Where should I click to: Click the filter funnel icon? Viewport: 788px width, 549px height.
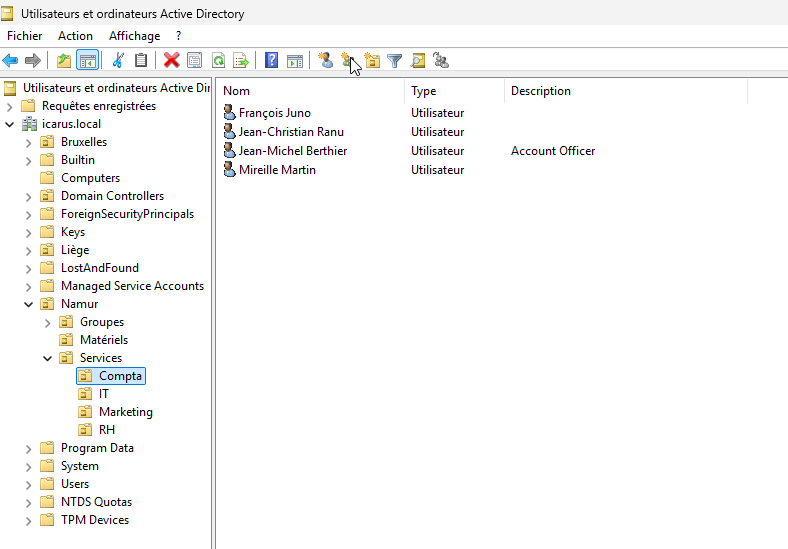pos(395,61)
